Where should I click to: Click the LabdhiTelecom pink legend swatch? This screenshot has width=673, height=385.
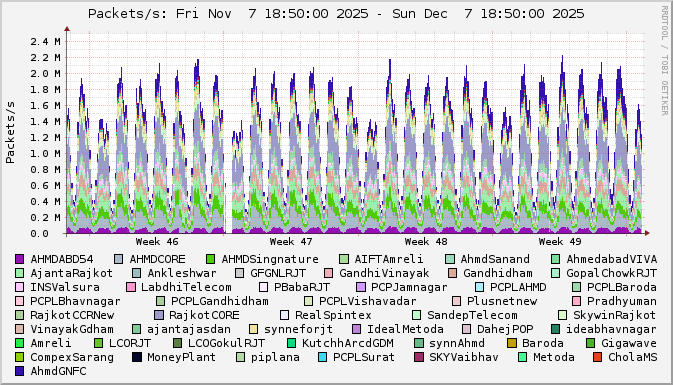click(130, 287)
